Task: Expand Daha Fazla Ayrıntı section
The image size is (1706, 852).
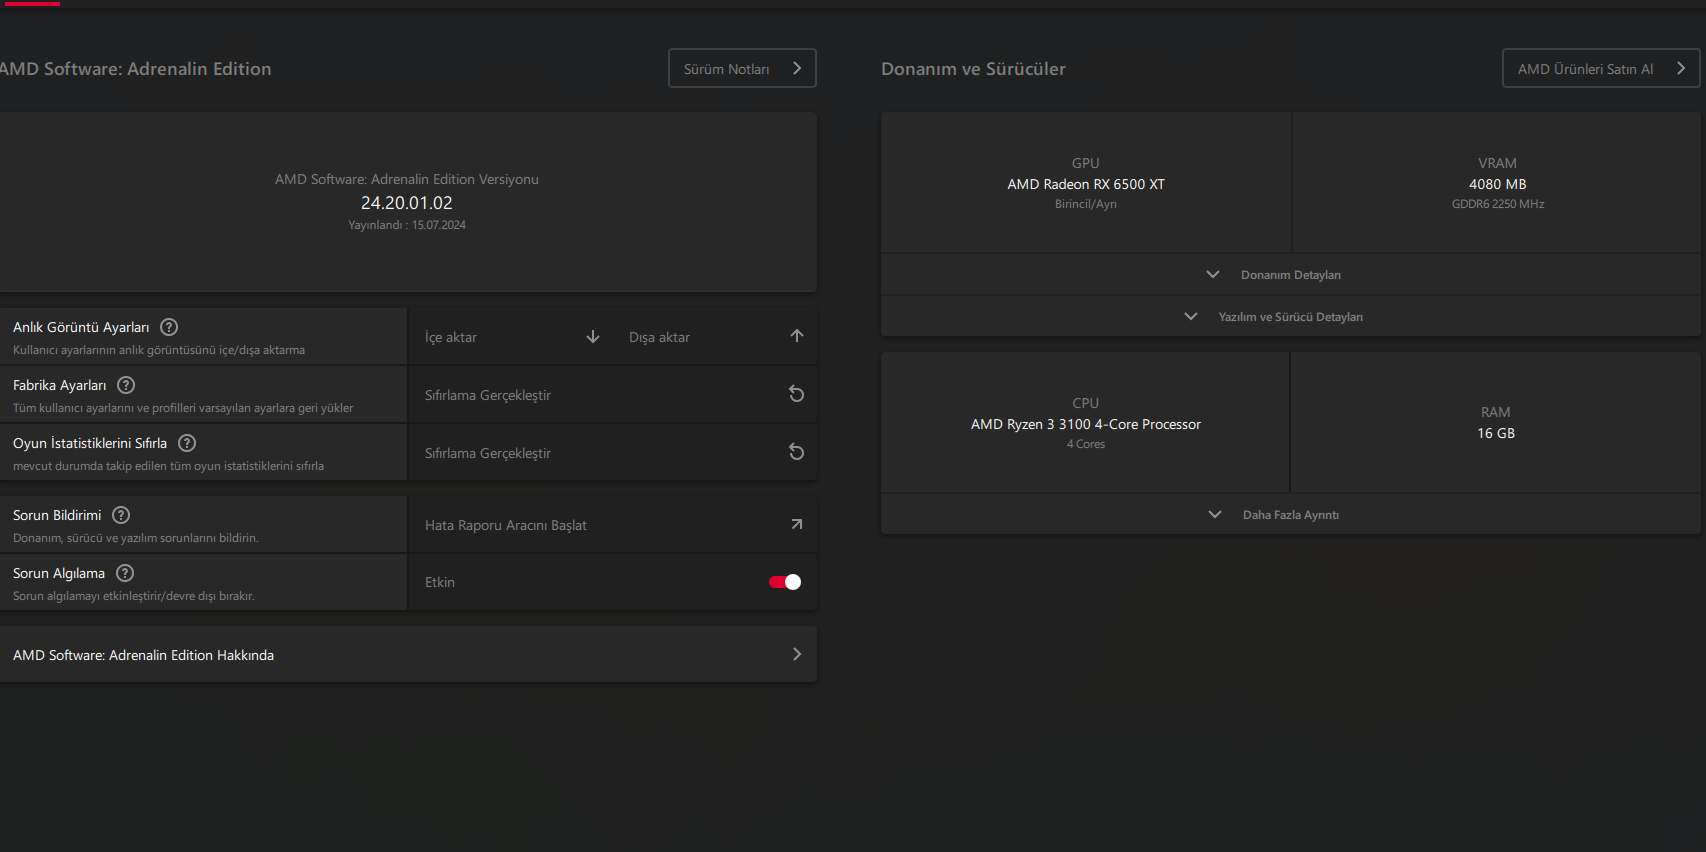Action: (1290, 515)
